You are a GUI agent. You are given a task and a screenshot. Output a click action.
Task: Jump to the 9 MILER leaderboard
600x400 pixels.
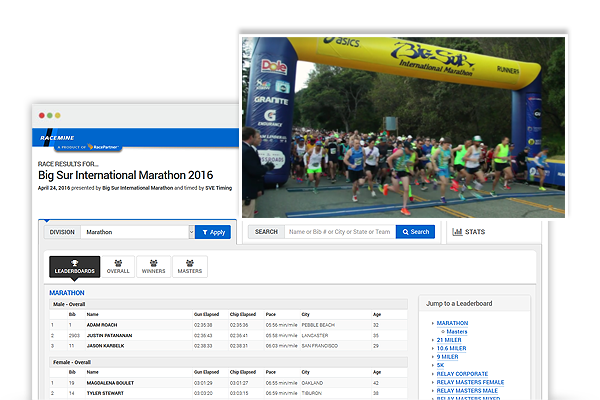coord(447,357)
